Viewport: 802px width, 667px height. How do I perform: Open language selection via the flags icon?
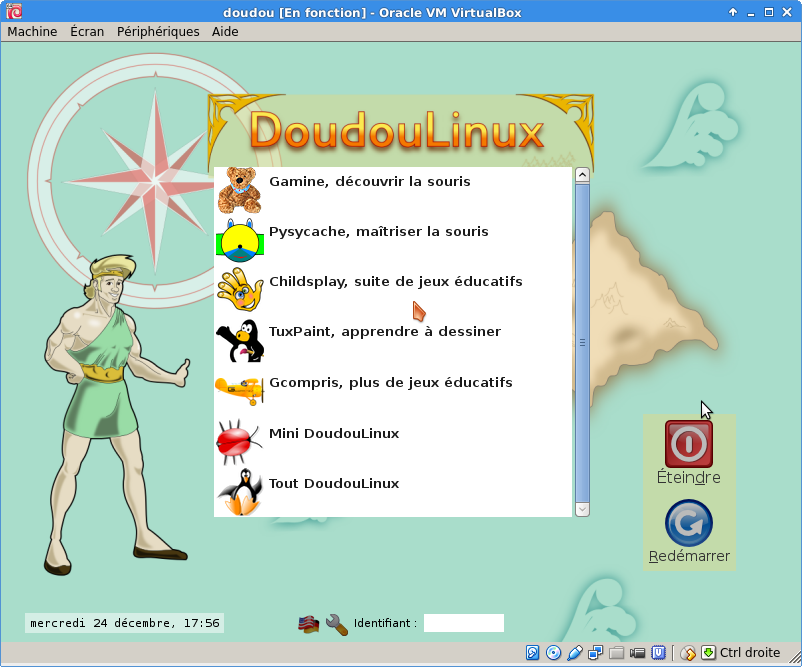pyautogui.click(x=308, y=624)
